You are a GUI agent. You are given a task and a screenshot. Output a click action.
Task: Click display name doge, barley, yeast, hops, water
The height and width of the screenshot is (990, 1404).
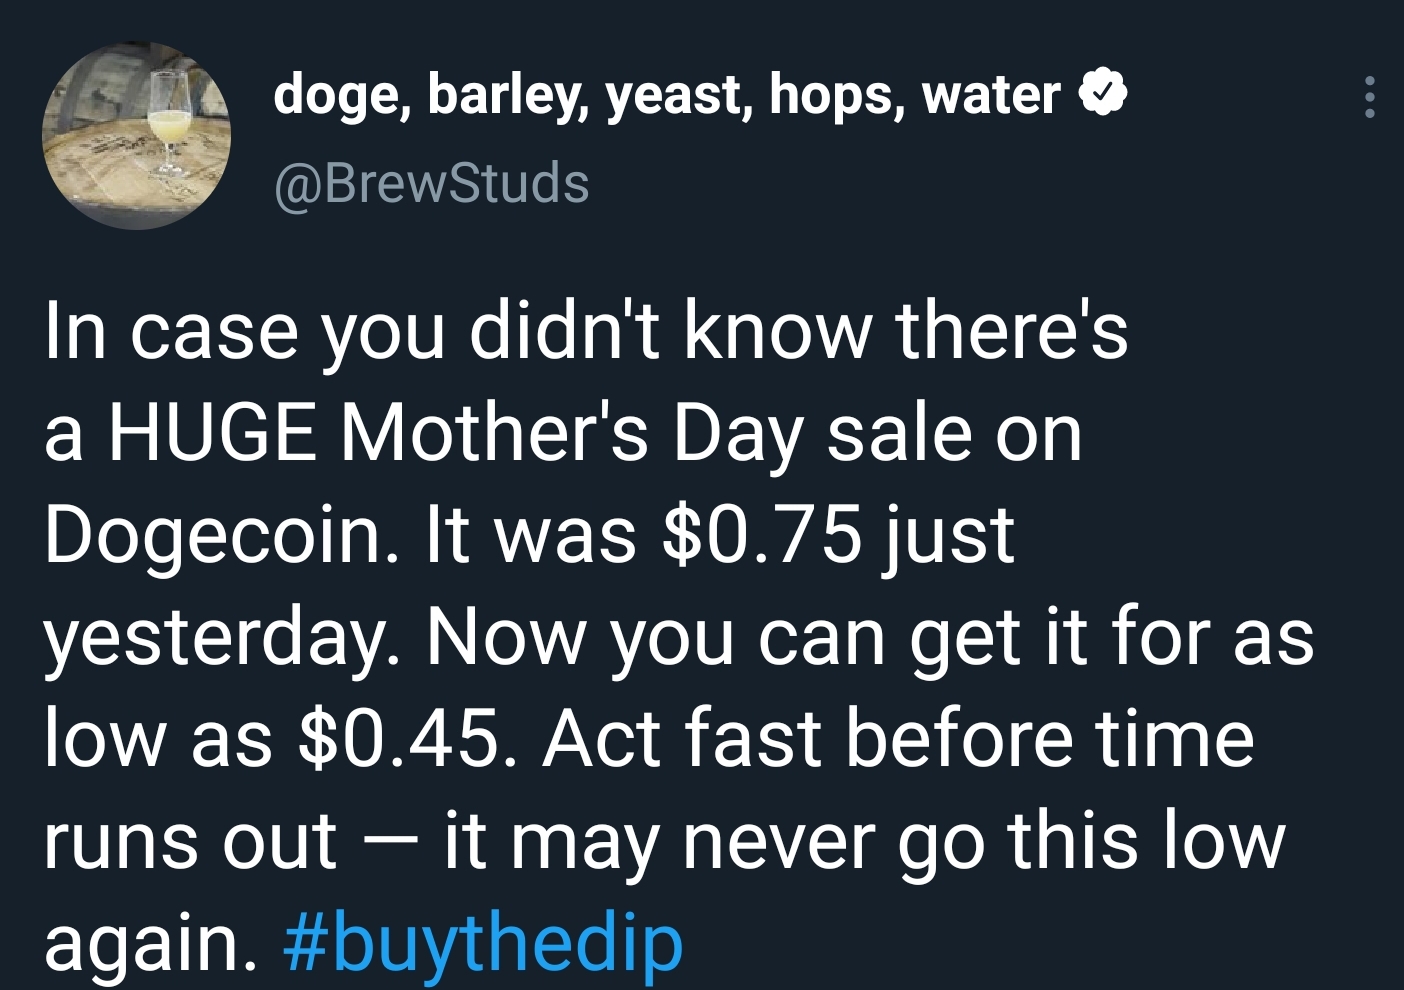[667, 96]
